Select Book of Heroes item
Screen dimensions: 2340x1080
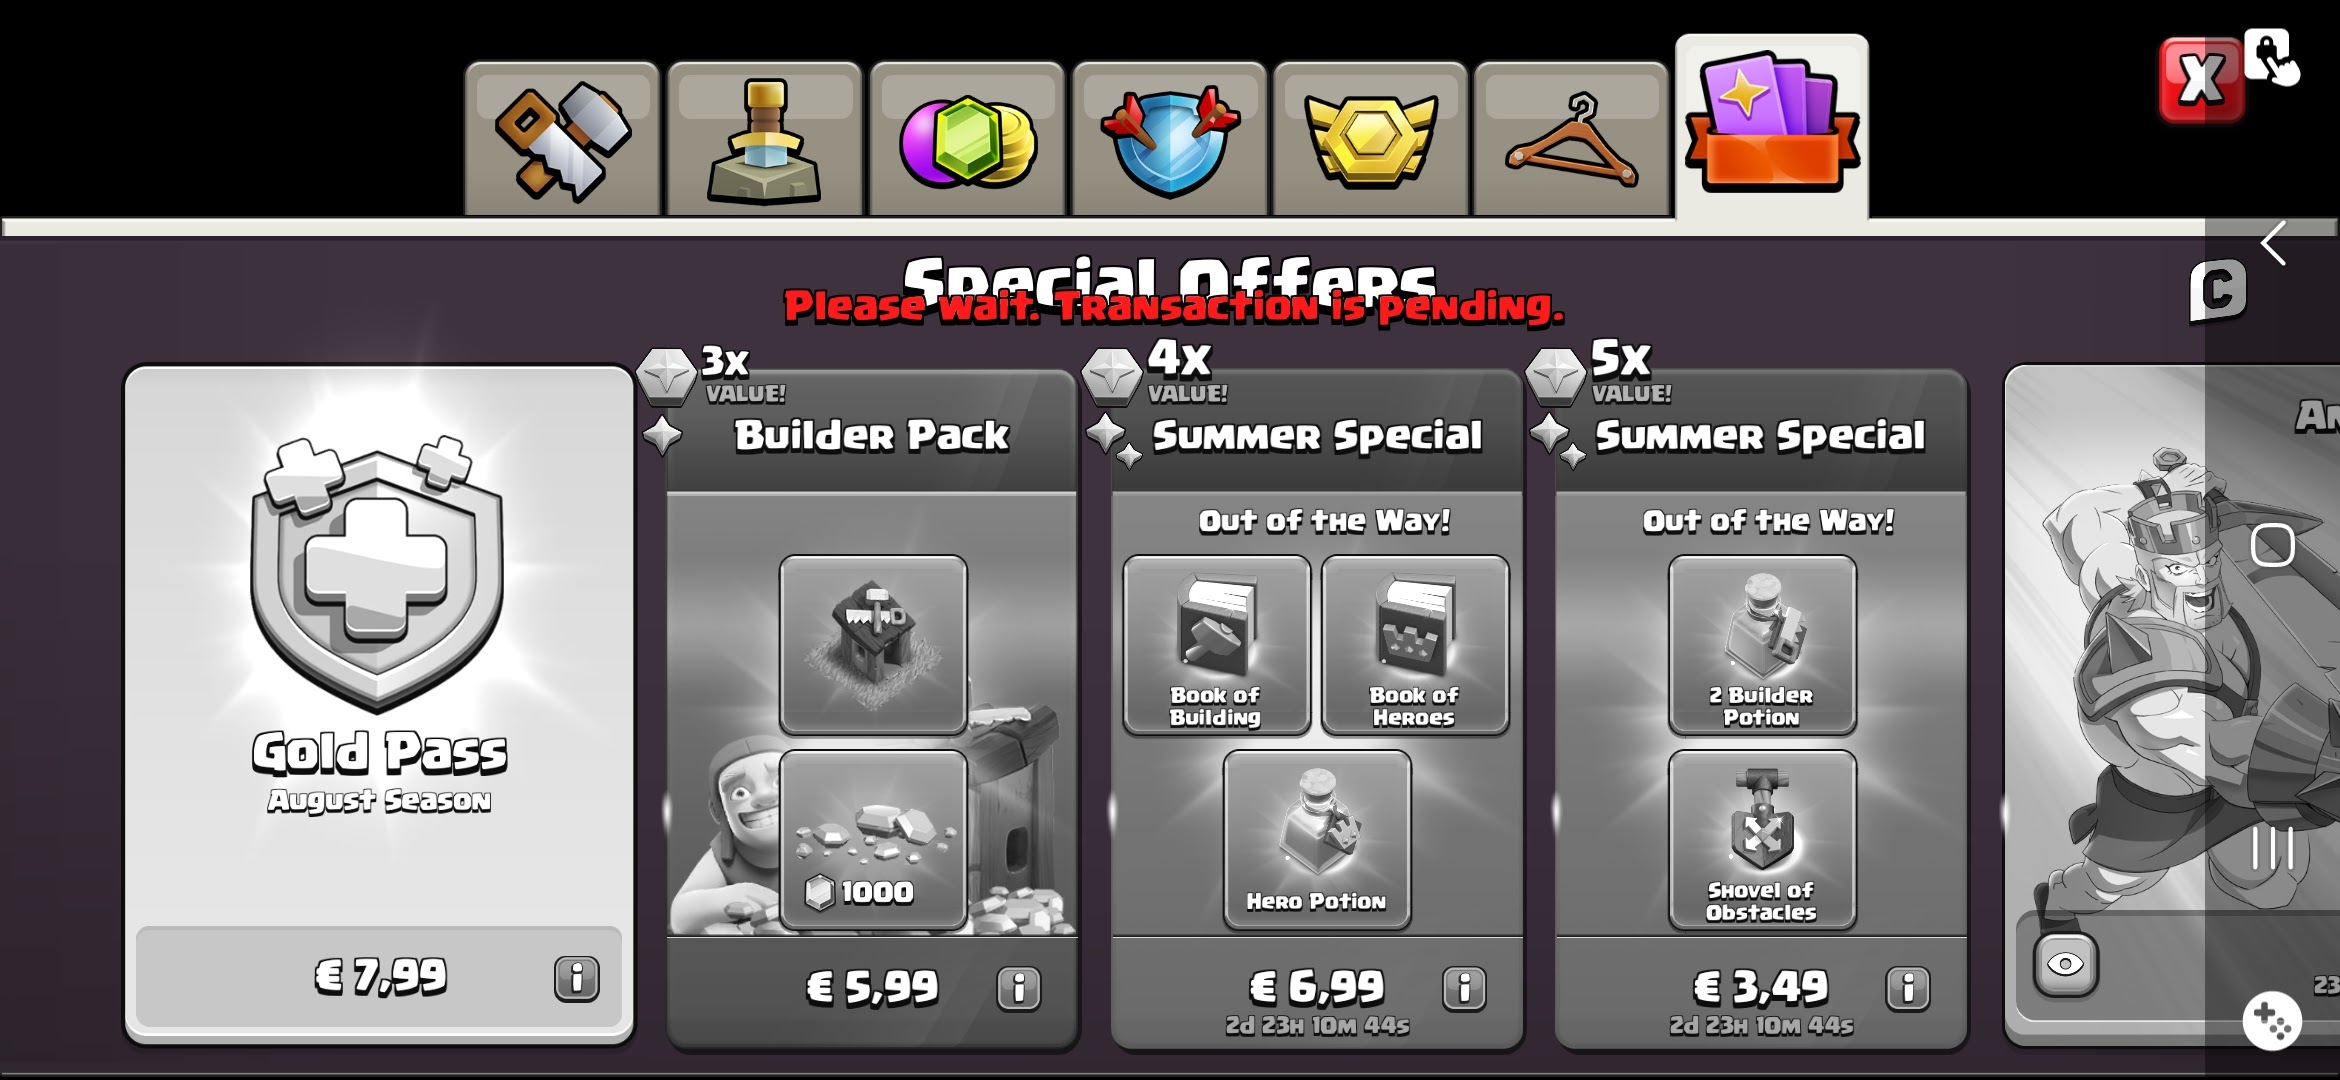(x=1415, y=645)
